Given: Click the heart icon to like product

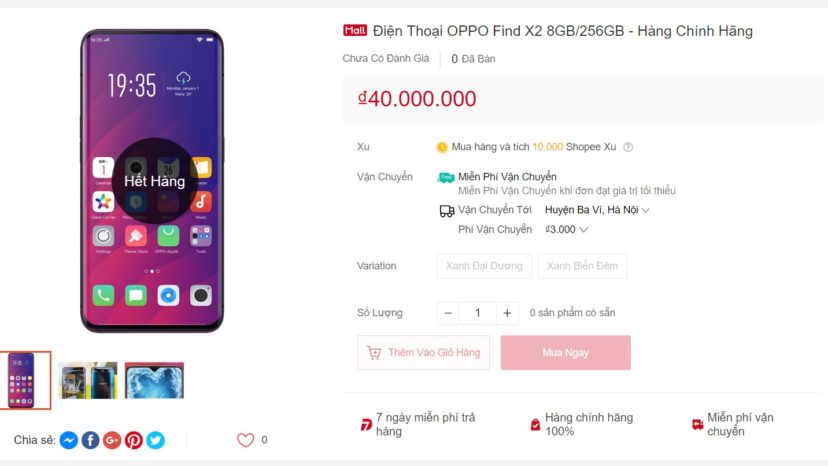Looking at the screenshot, I should coord(246,440).
